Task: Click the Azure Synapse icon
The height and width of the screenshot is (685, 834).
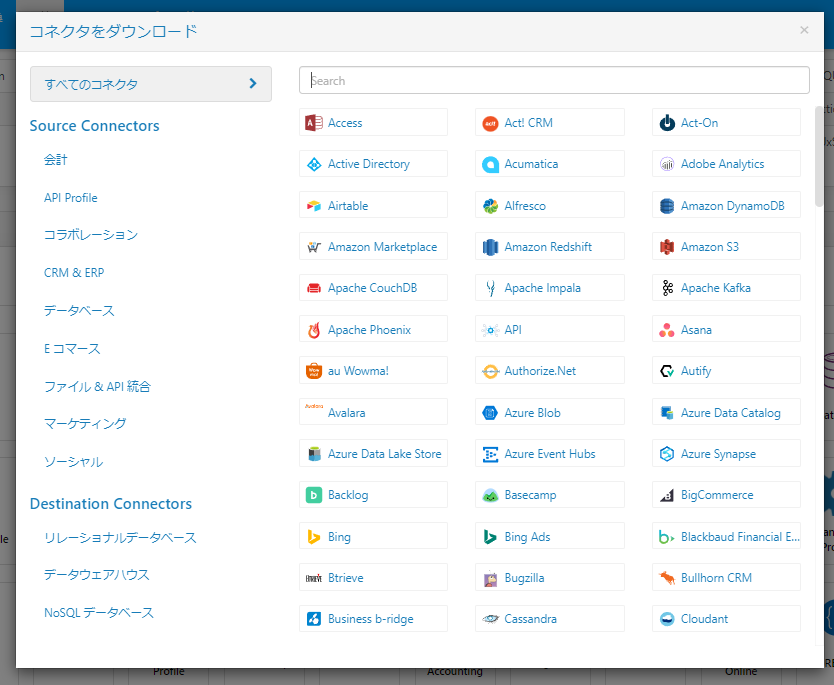Action: (667, 454)
